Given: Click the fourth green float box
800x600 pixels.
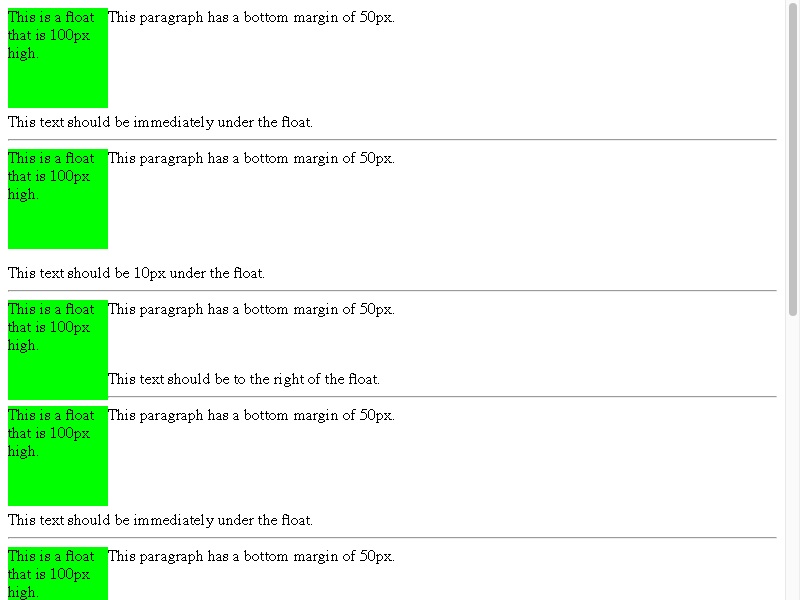Looking at the screenshot, I should click(x=58, y=456).
